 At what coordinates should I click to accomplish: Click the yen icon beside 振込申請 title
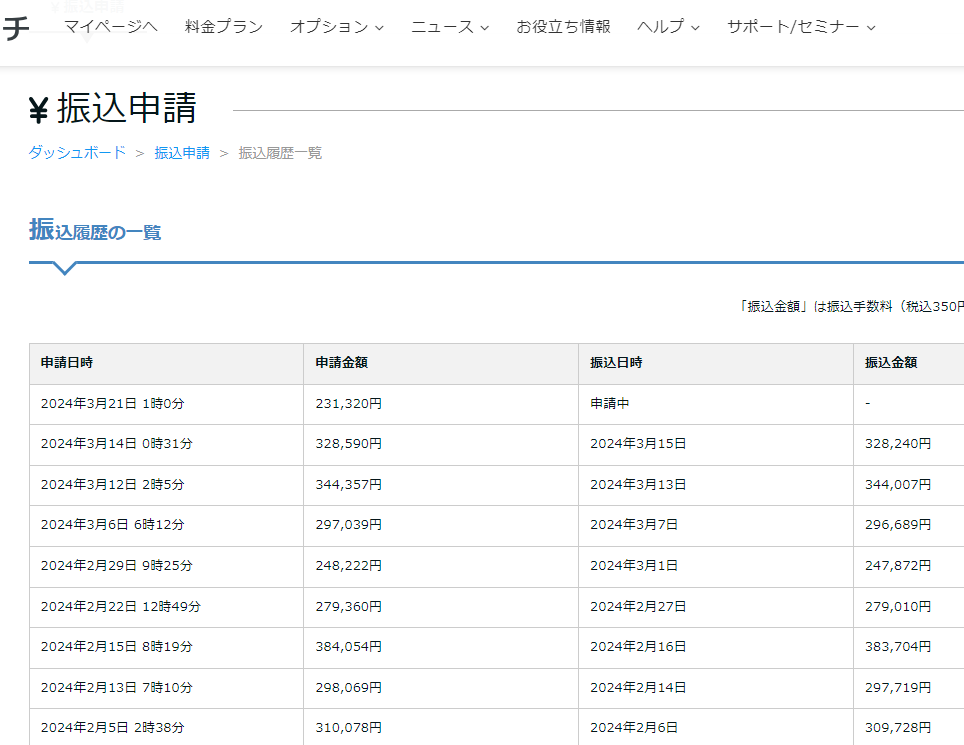point(38,110)
